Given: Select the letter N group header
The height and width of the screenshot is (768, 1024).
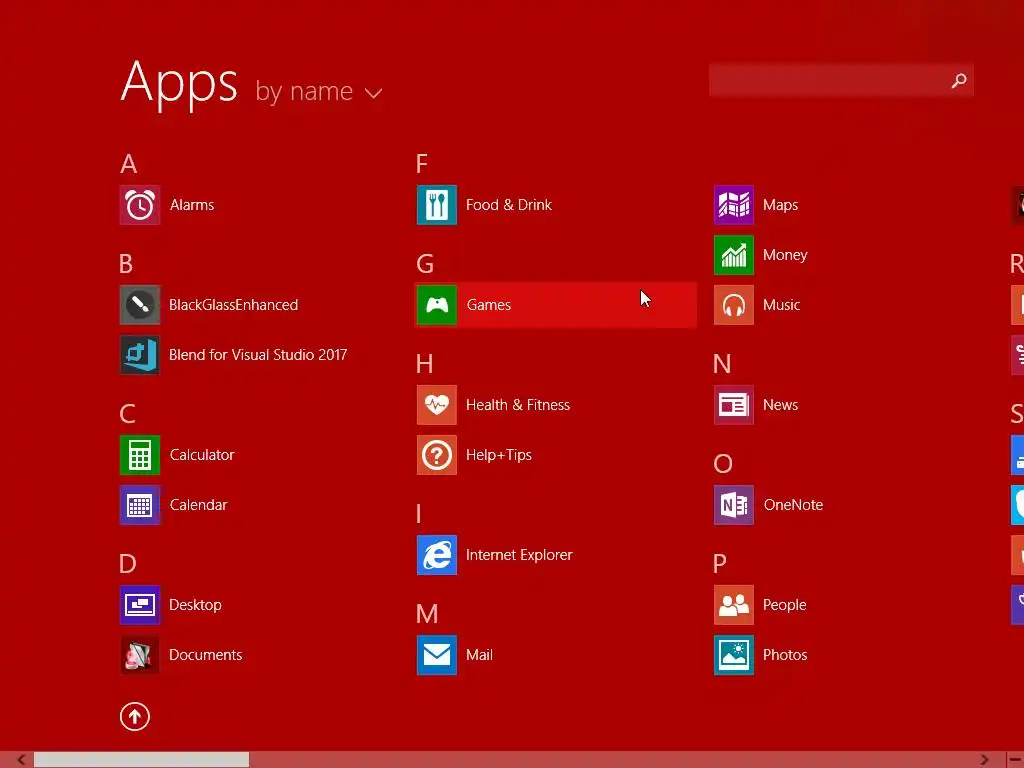Looking at the screenshot, I should click(722, 364).
